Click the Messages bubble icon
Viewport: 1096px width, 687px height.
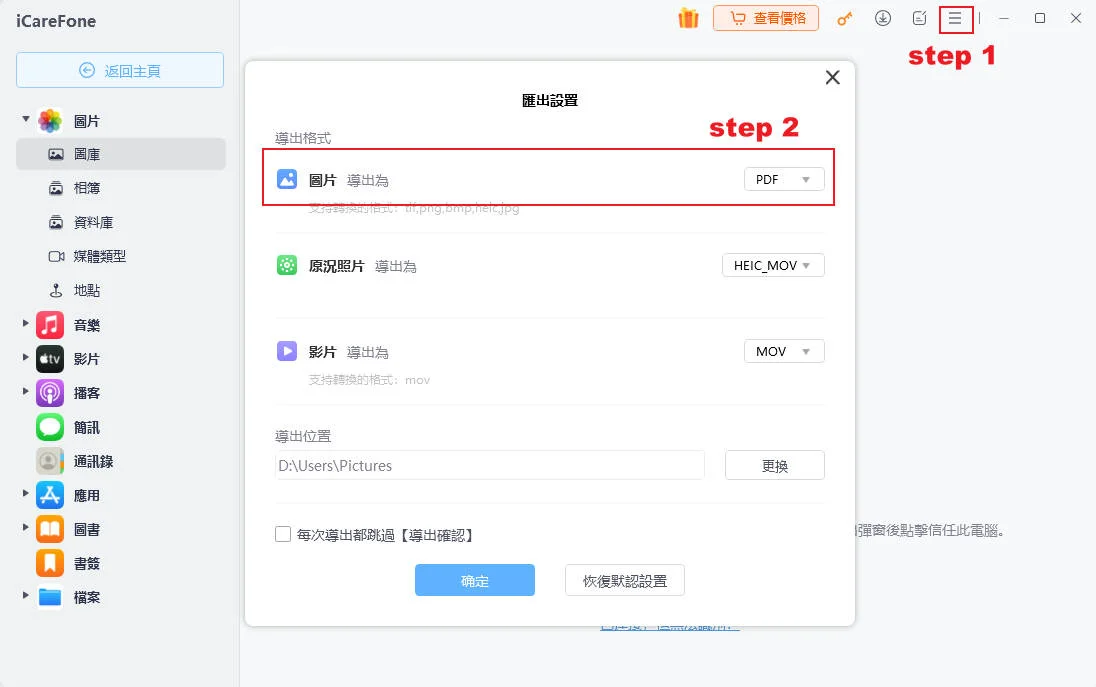(x=50, y=427)
